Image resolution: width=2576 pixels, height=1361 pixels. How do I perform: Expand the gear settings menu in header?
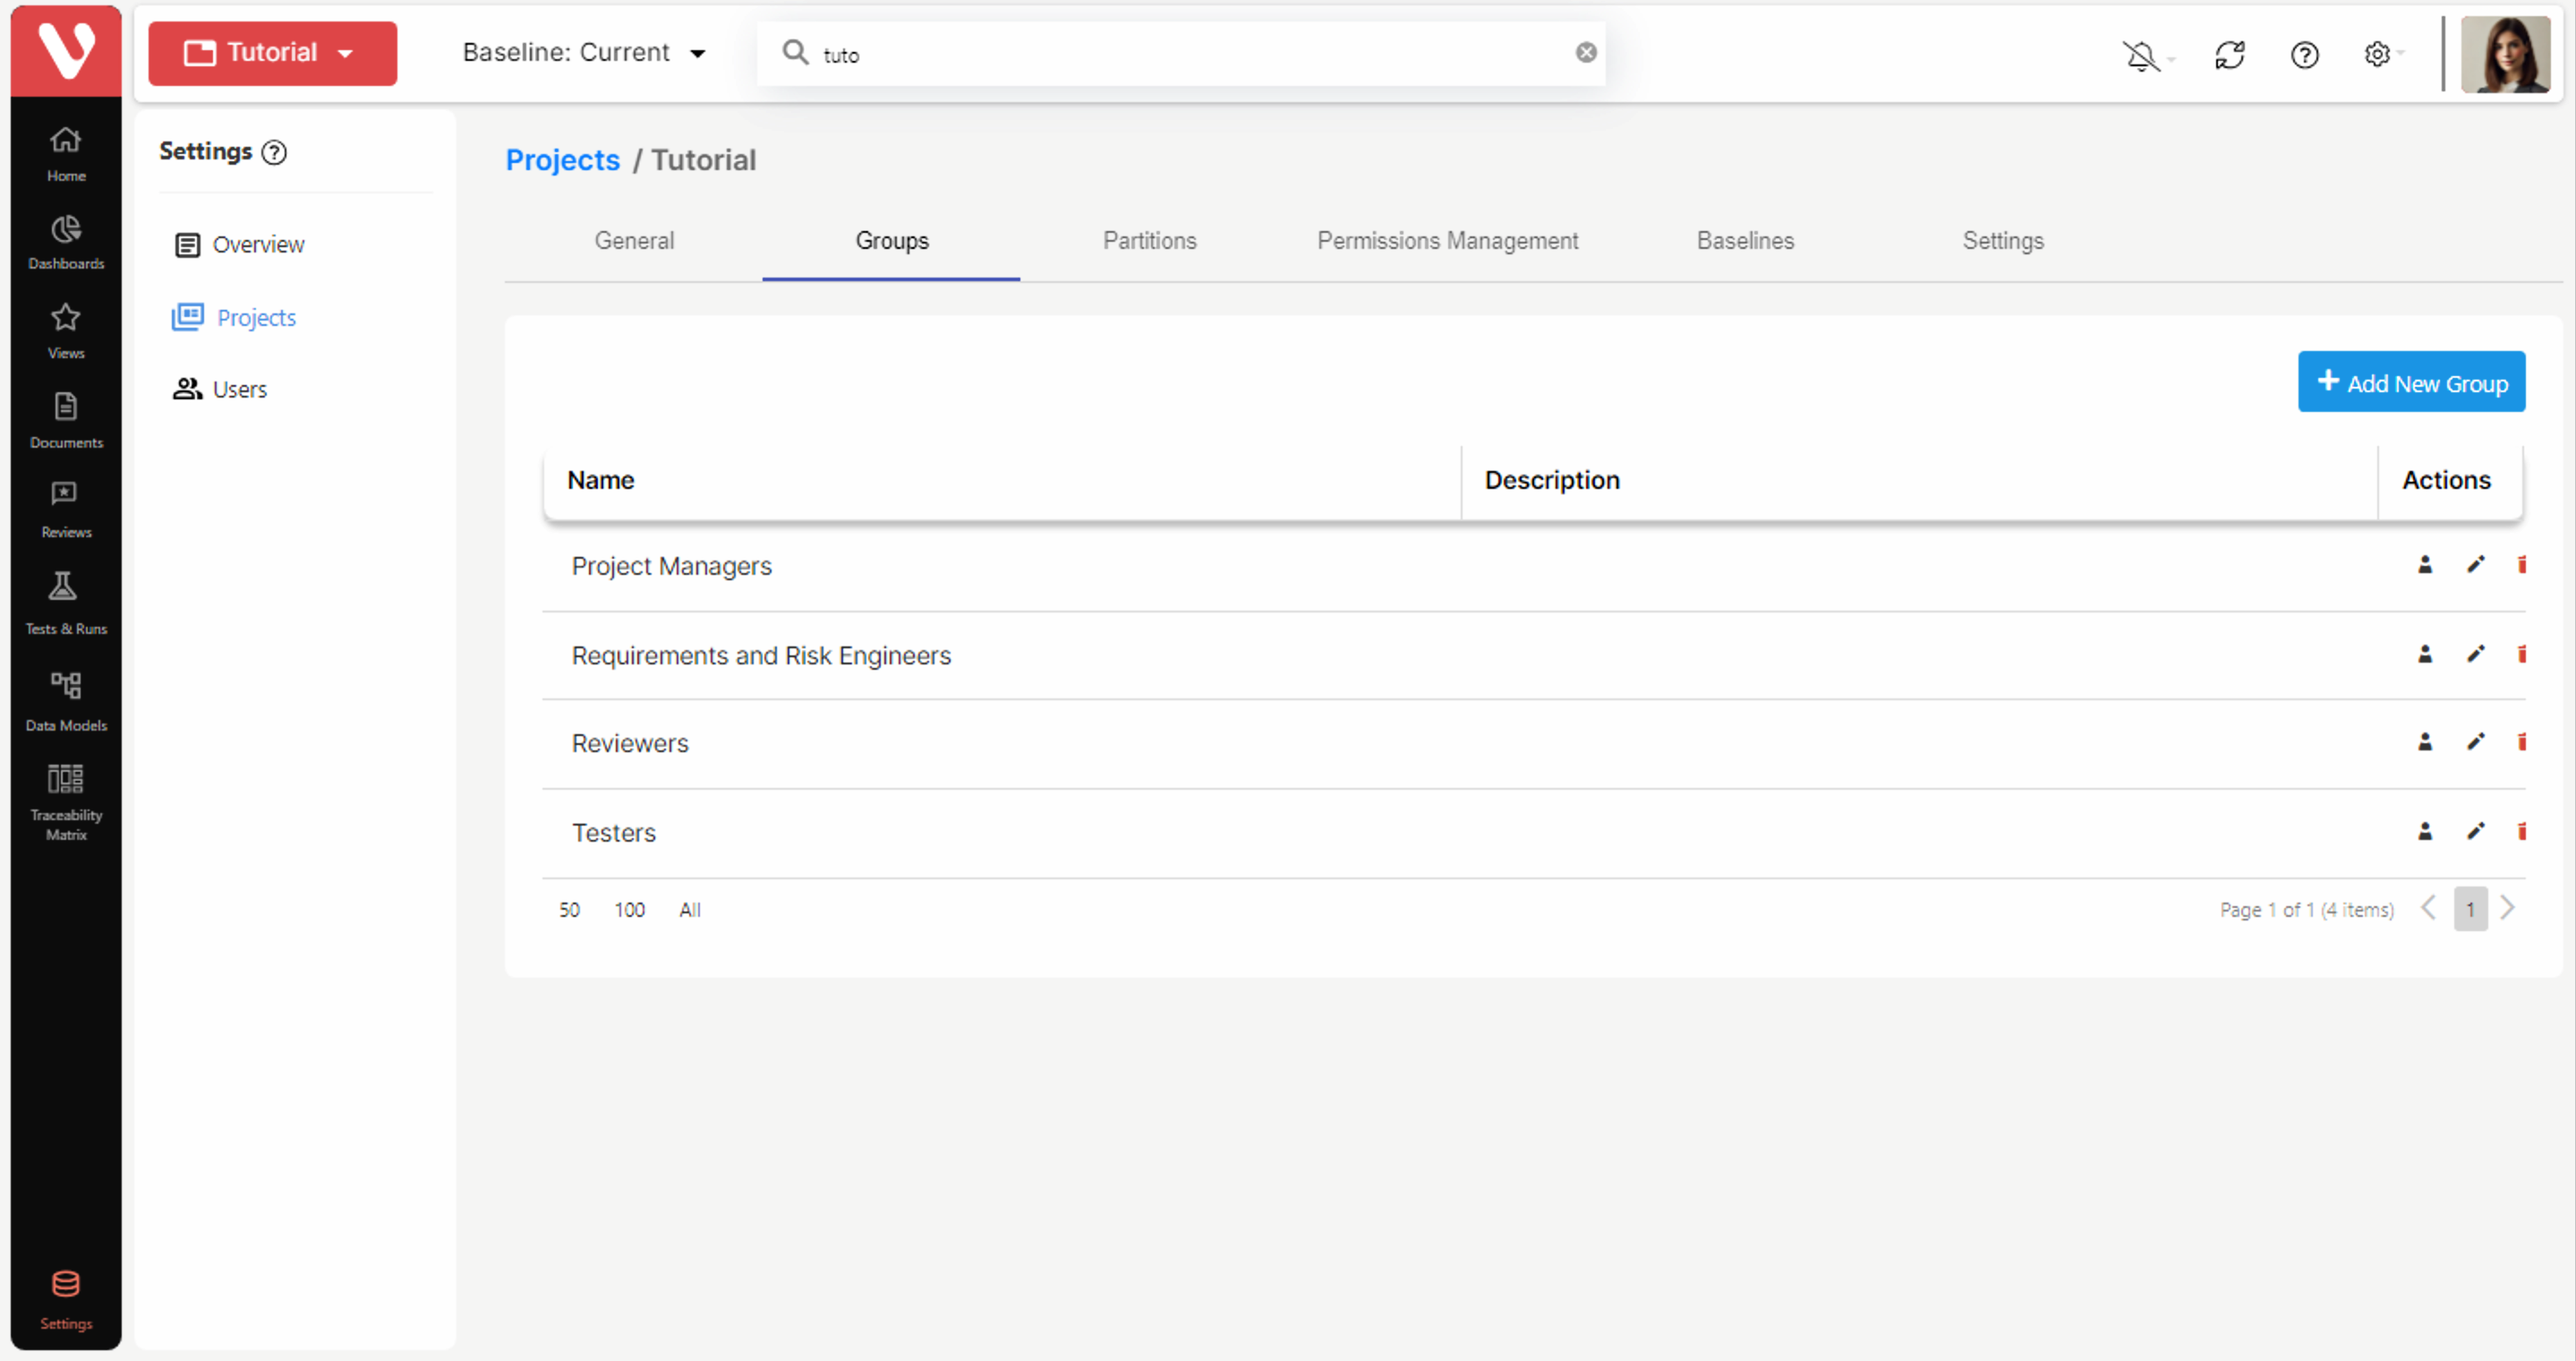[2378, 55]
